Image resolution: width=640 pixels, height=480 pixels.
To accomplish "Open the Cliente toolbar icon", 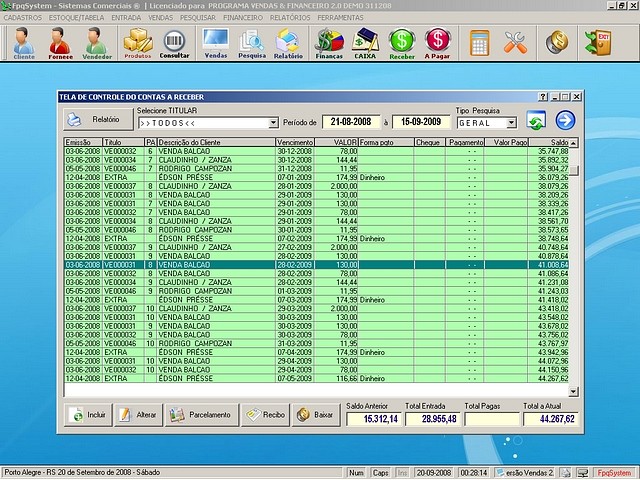I will 24,44.
